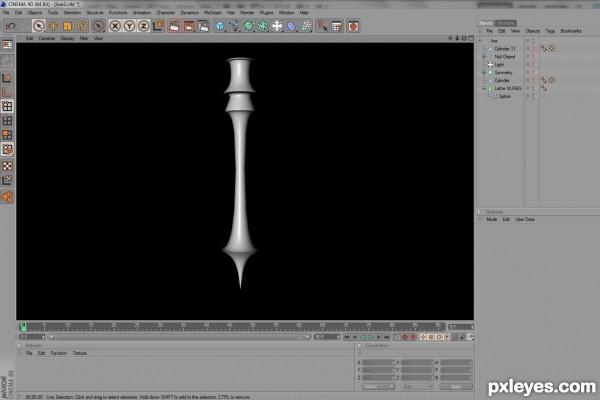Select the Light object in tree
The height and width of the screenshot is (400, 600).
(499, 65)
